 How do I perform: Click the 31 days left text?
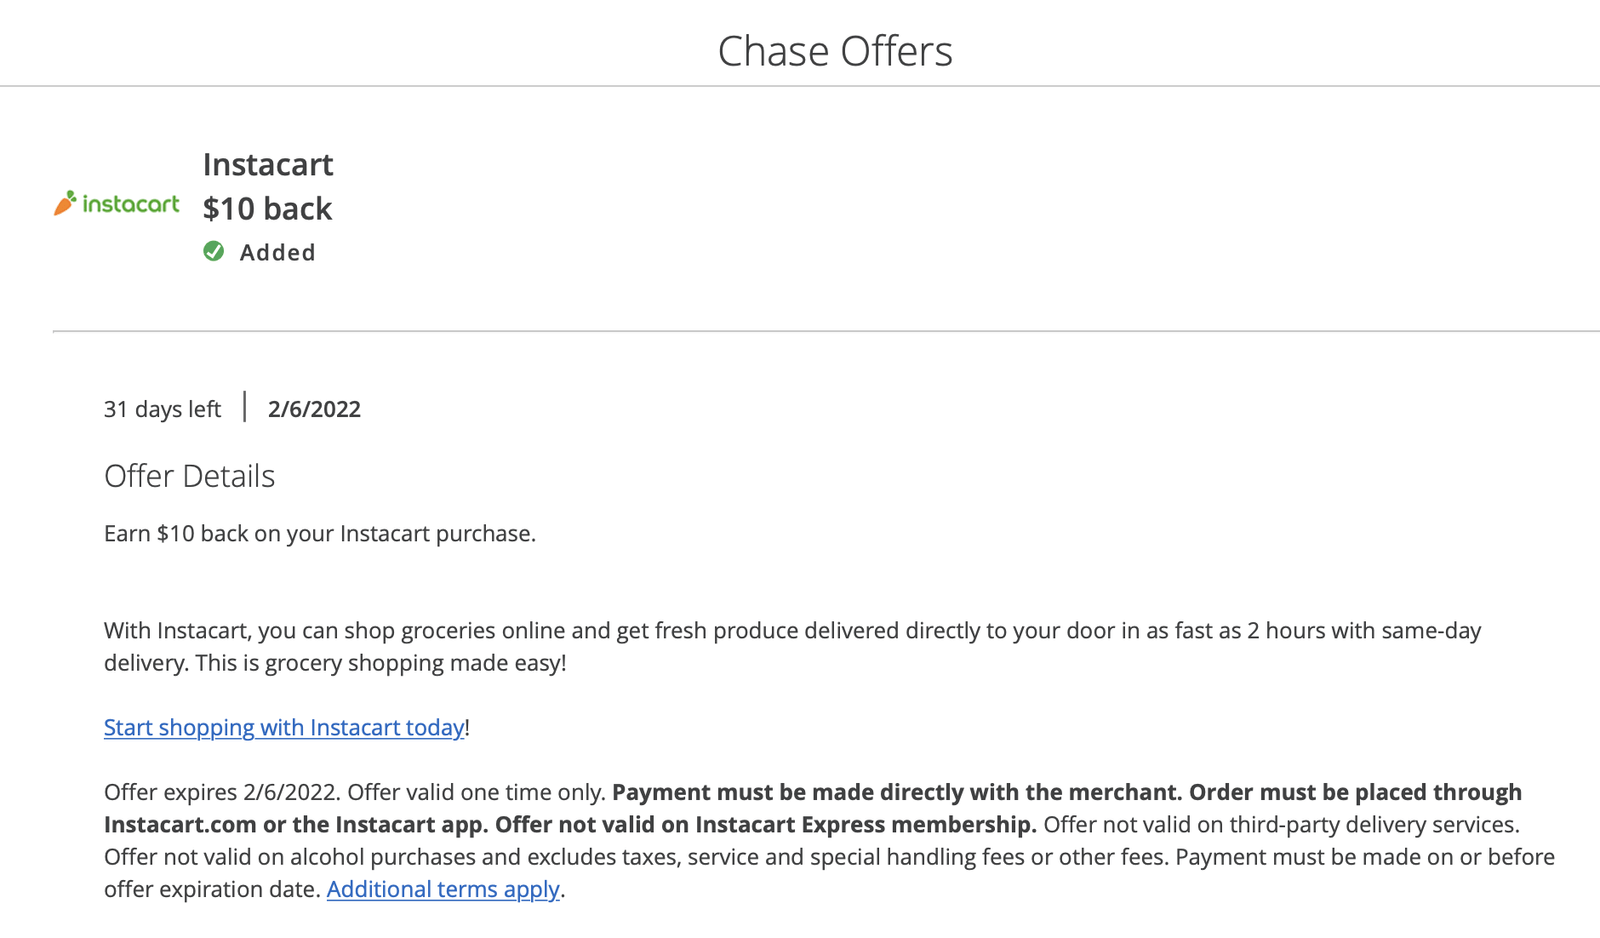(x=162, y=409)
